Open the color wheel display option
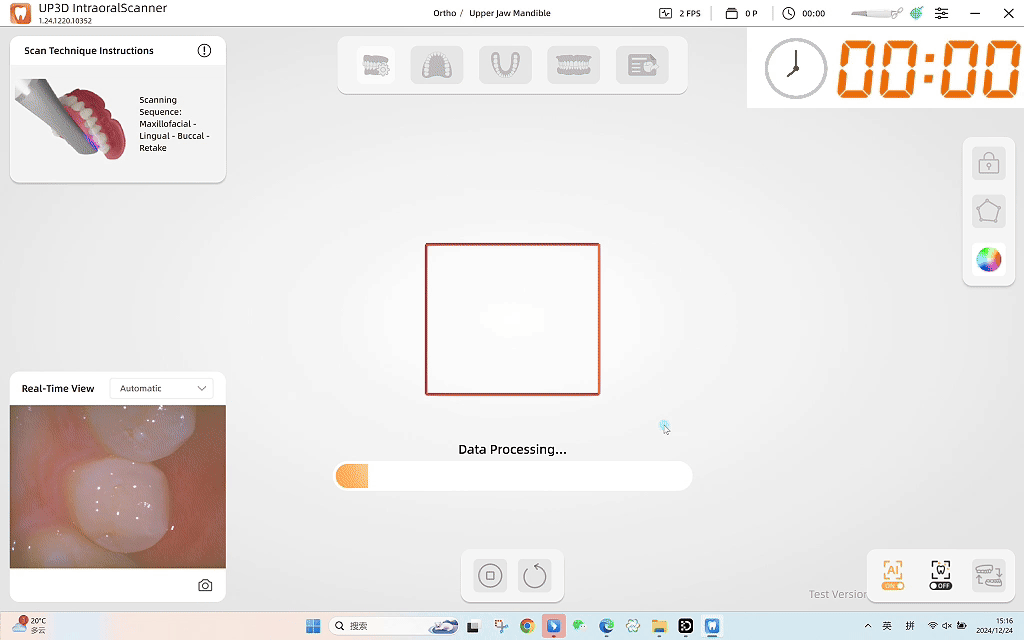Image resolution: width=1024 pixels, height=640 pixels. [x=988, y=260]
